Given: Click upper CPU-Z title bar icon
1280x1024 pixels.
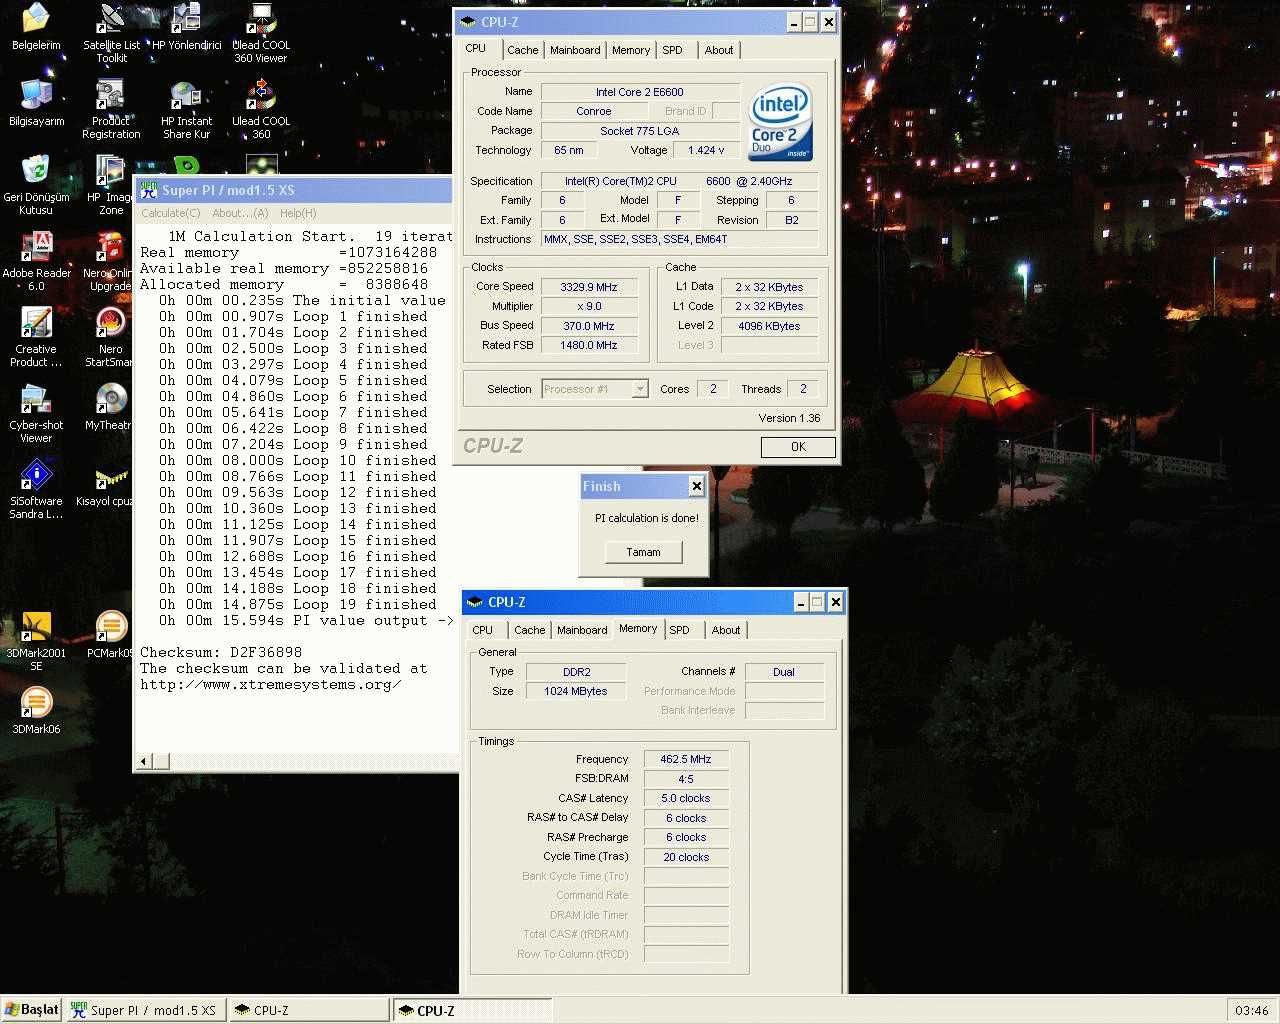Looking at the screenshot, I should (468, 22).
